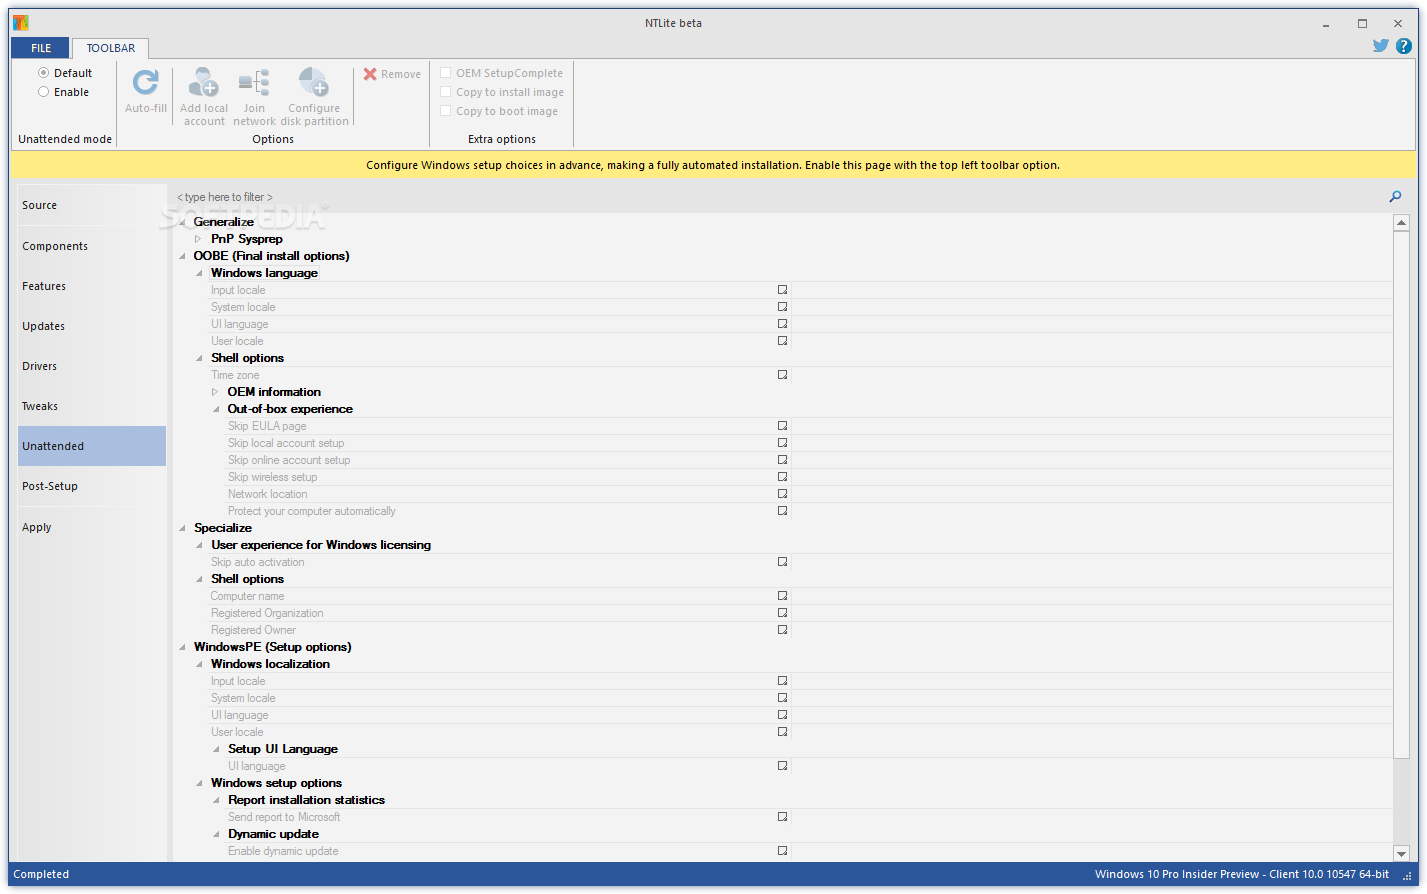Image resolution: width=1427 pixels, height=894 pixels.
Task: Check the Copy to boot image option
Action: (x=446, y=111)
